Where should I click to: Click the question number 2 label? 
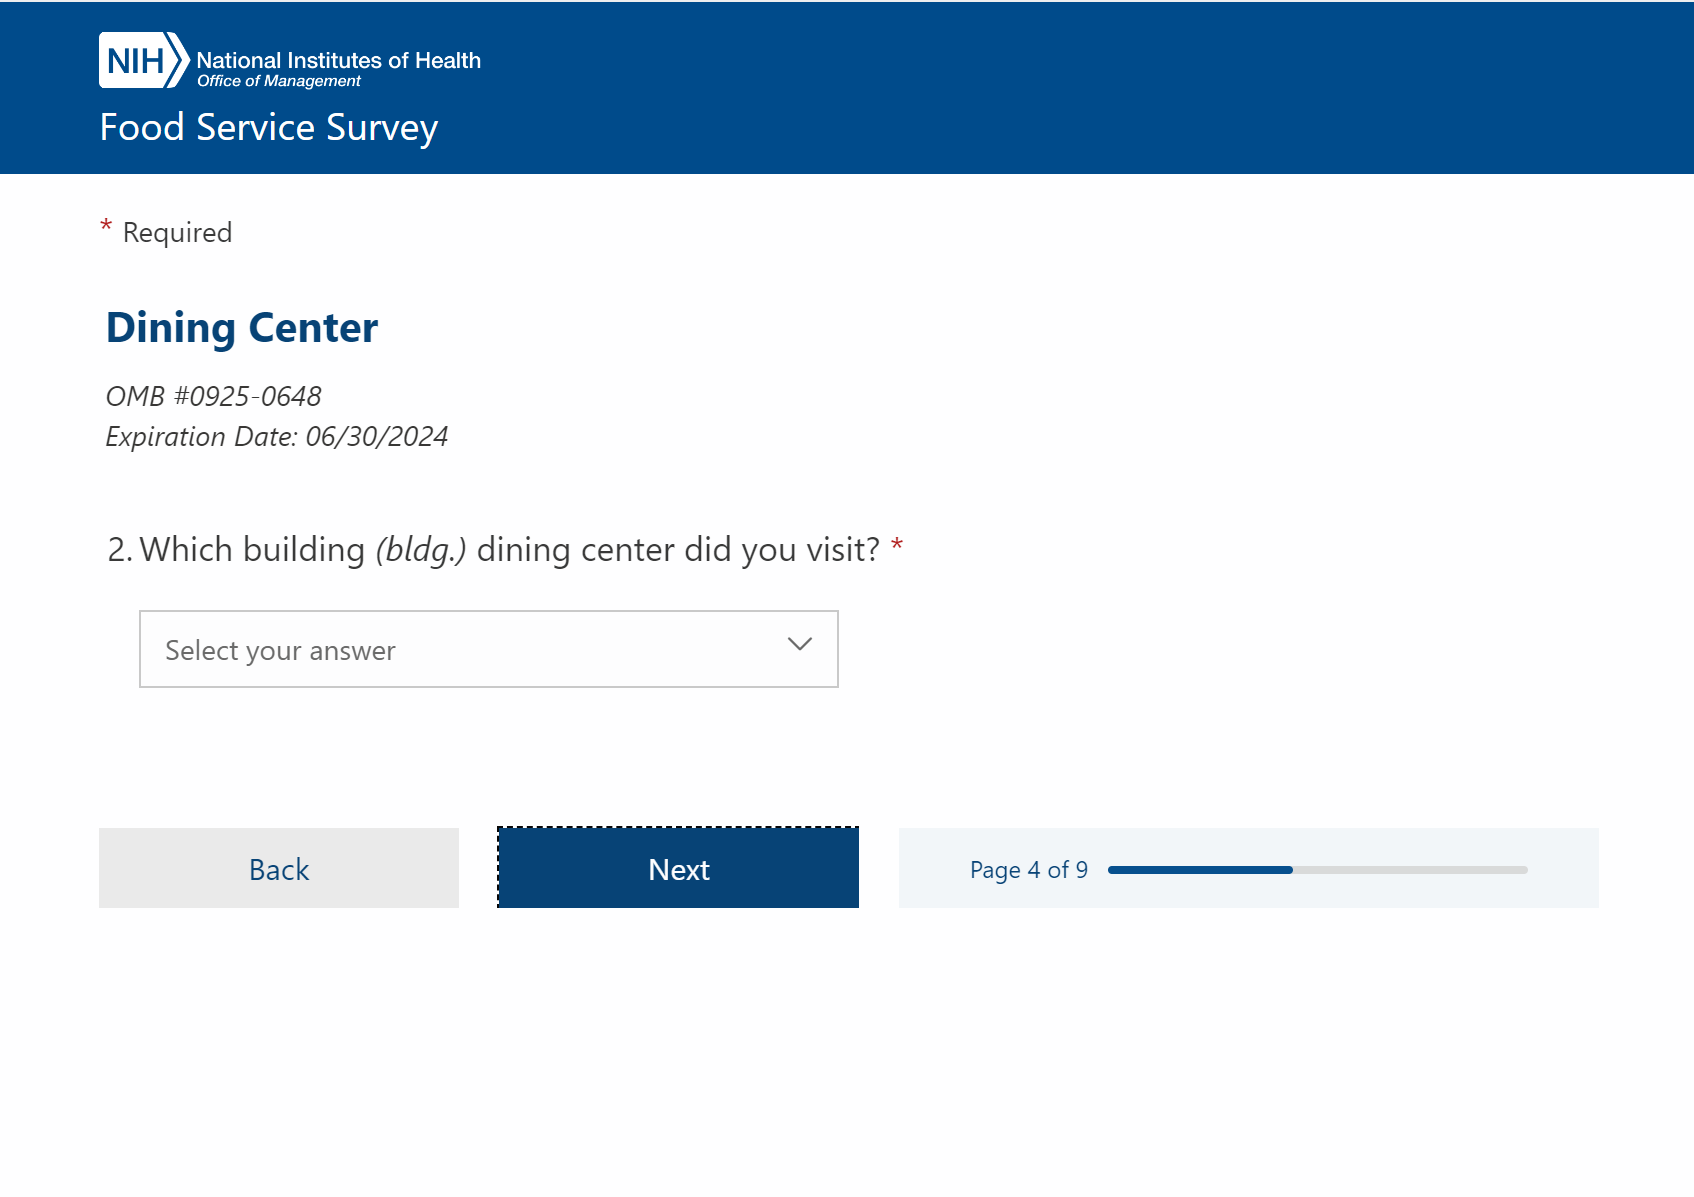(119, 550)
